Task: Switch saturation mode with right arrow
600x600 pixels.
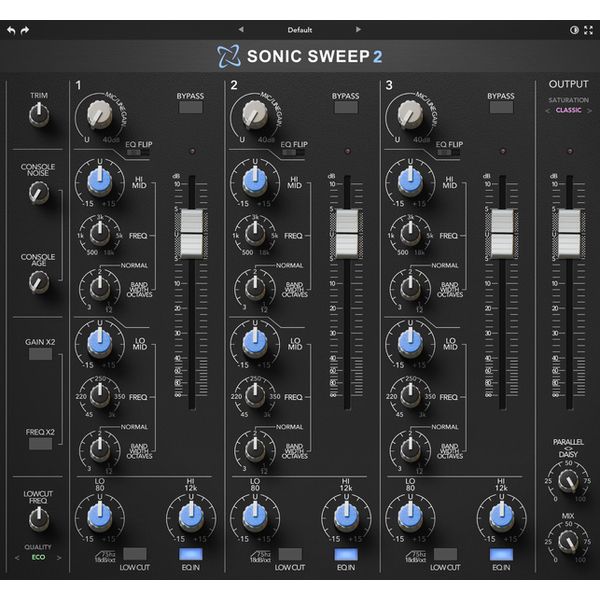Action: coord(590,111)
